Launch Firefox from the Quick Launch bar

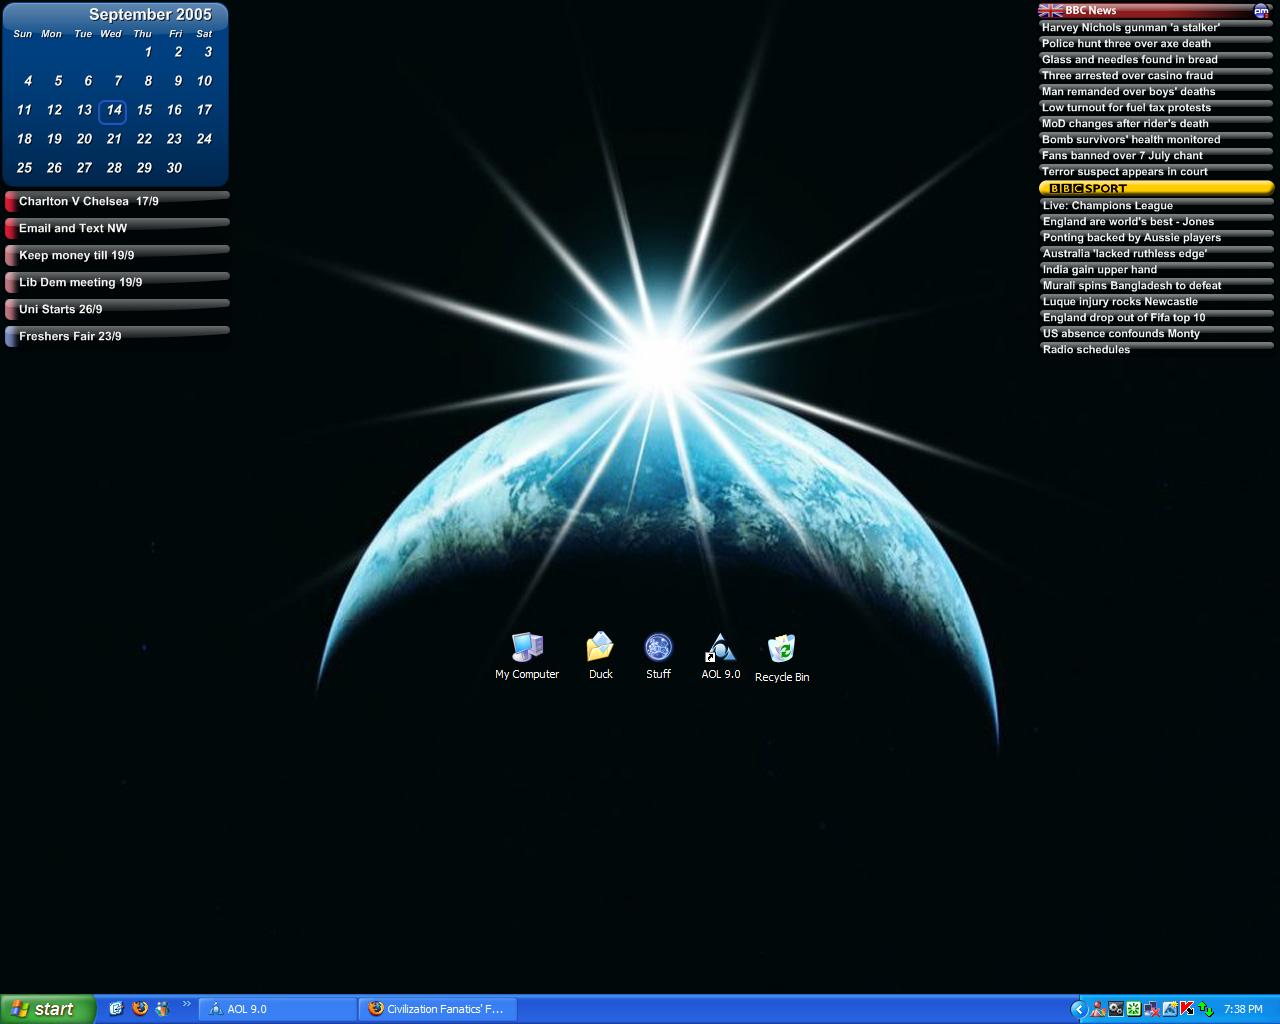pyautogui.click(x=140, y=1009)
